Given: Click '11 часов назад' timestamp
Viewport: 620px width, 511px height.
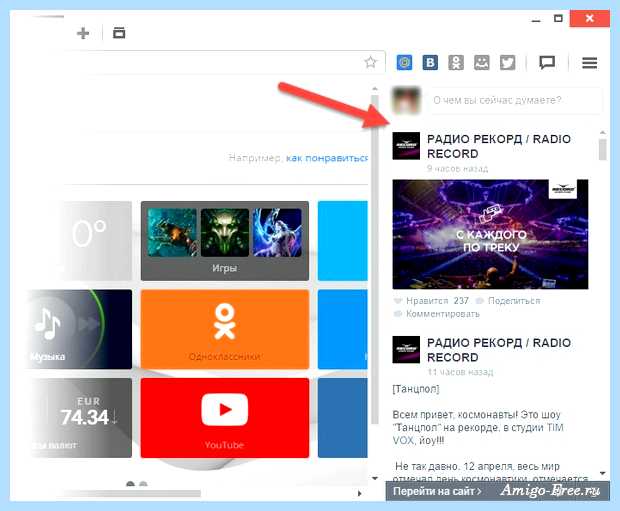Looking at the screenshot, I should 461,372.
